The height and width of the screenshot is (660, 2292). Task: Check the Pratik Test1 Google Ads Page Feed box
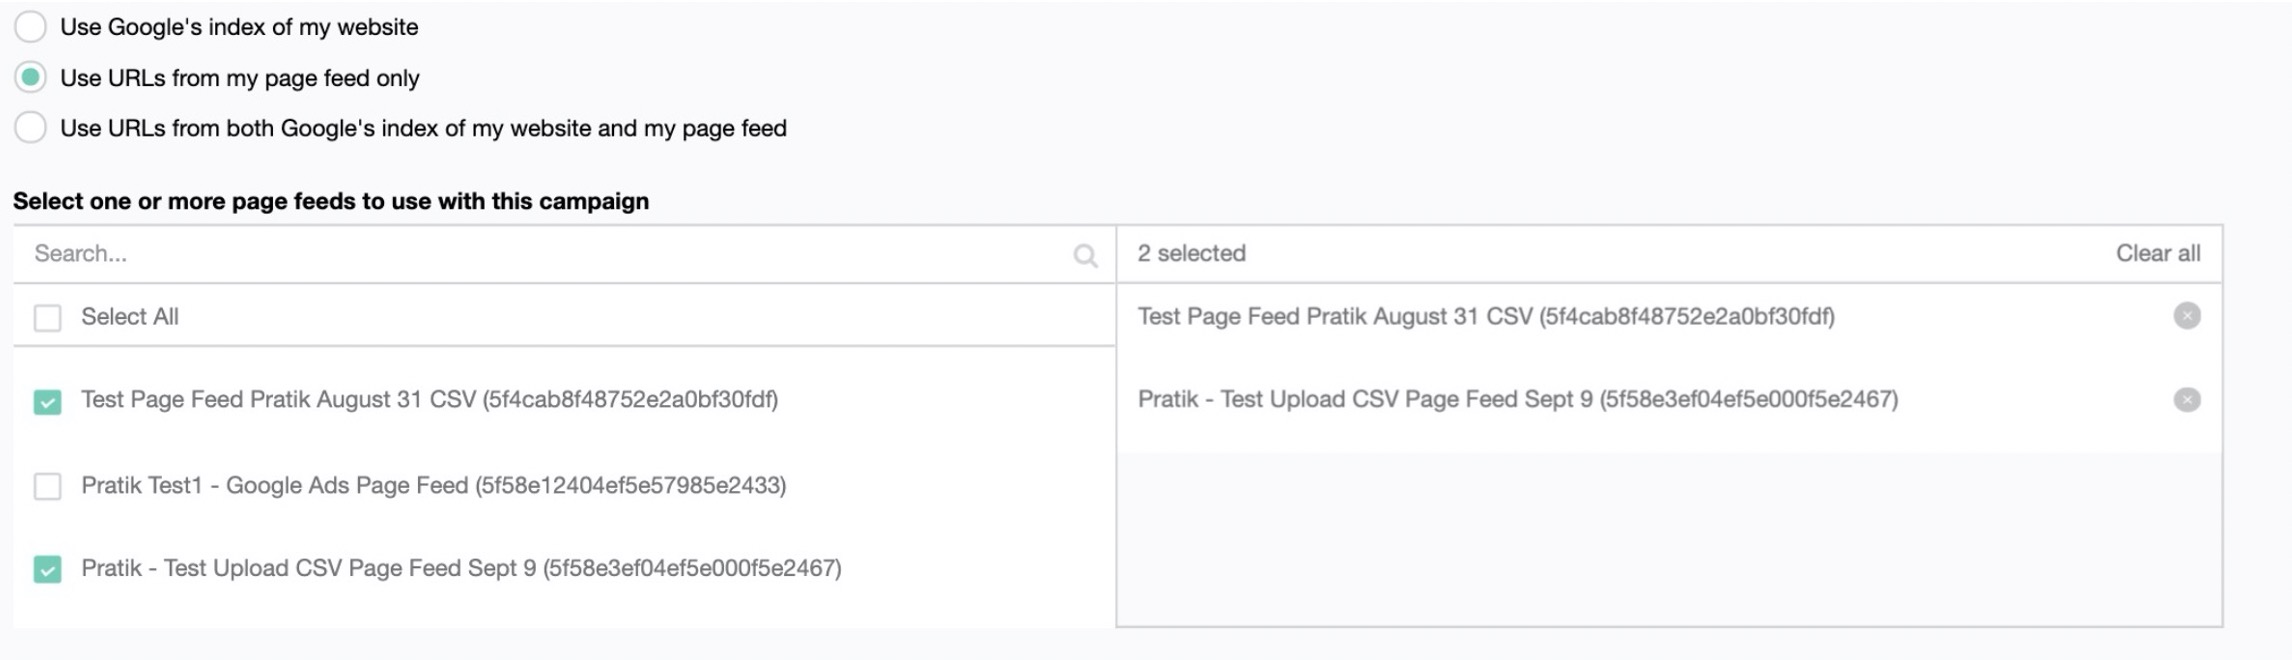pos(47,486)
